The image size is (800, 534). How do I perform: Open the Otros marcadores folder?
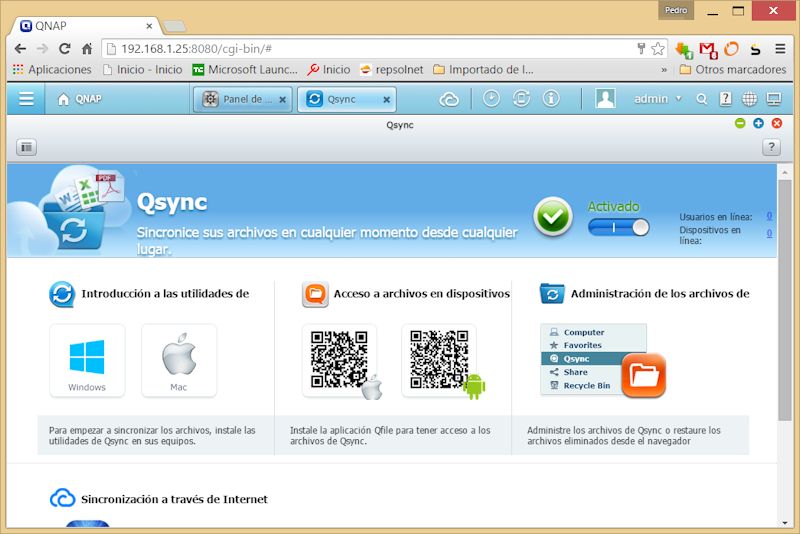[x=733, y=69]
